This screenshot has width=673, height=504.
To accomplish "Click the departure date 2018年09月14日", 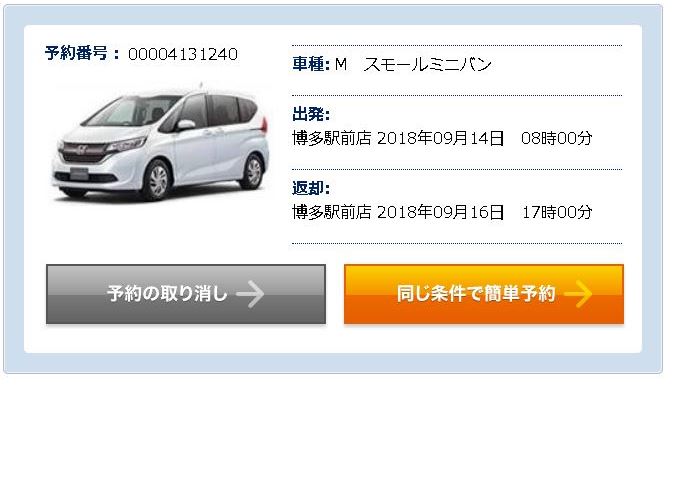I will (x=440, y=138).
